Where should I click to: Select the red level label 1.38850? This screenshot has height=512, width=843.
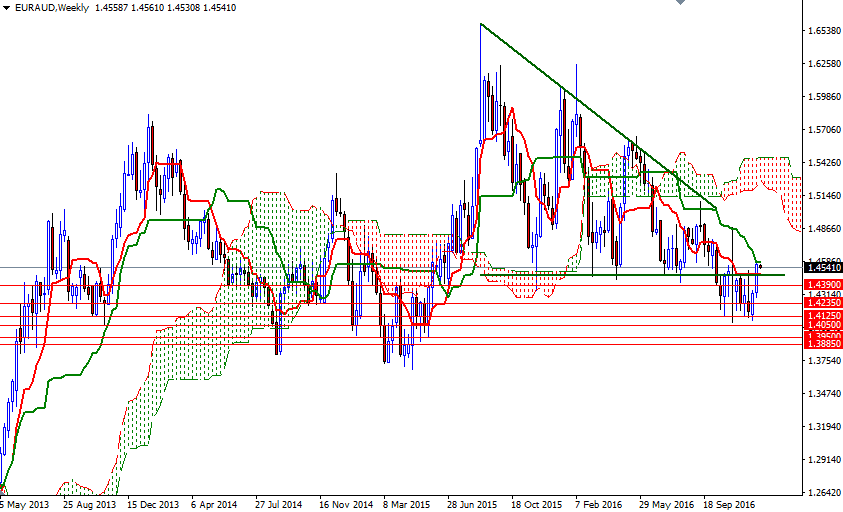click(x=824, y=344)
